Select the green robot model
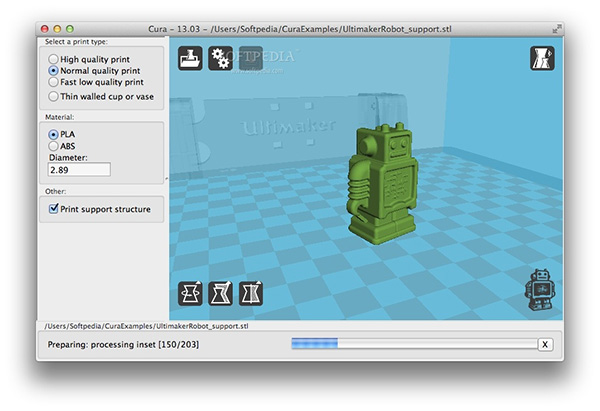 (382, 183)
